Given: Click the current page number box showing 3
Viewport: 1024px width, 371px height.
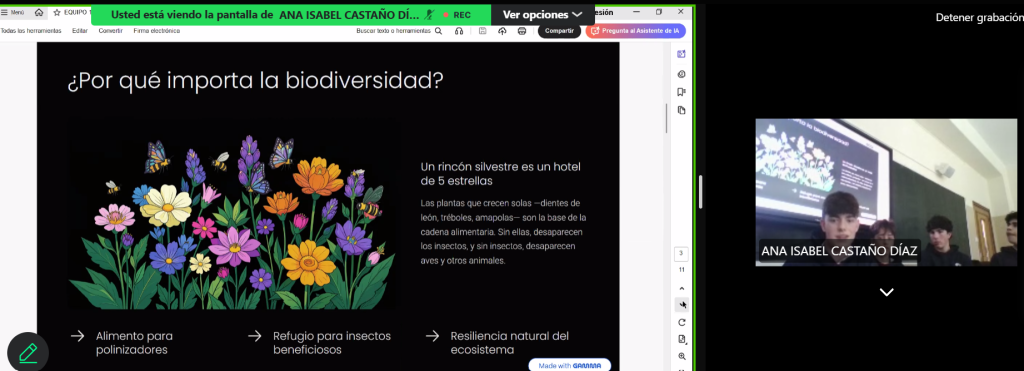Looking at the screenshot, I should point(682,253).
